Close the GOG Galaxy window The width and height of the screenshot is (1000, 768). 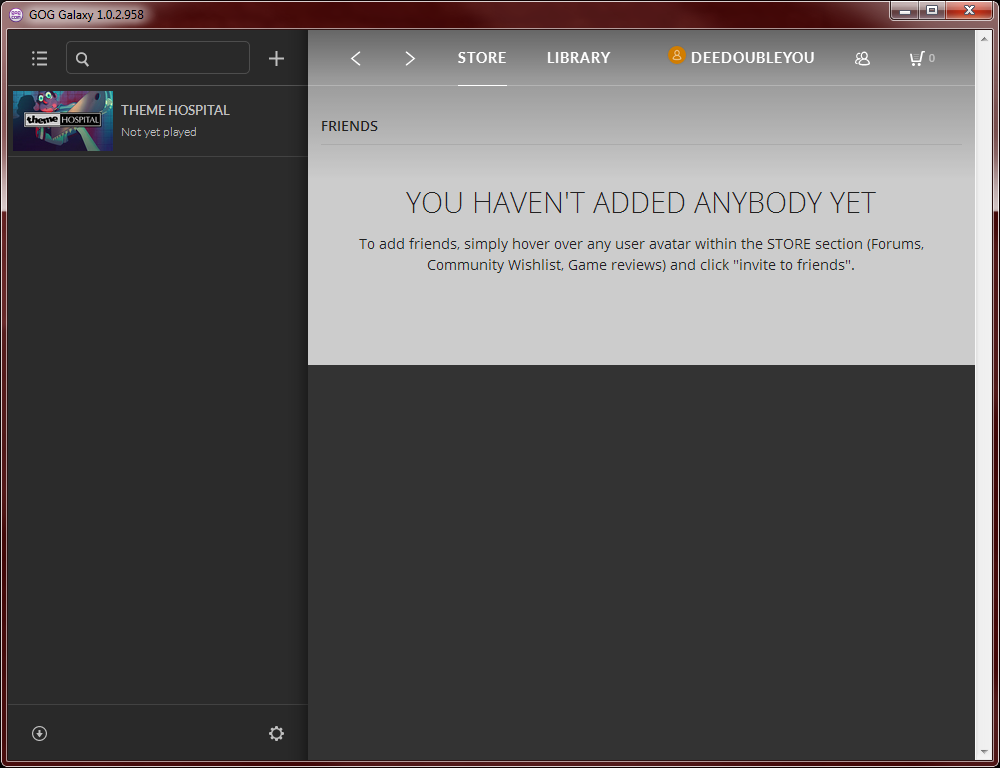(x=970, y=10)
